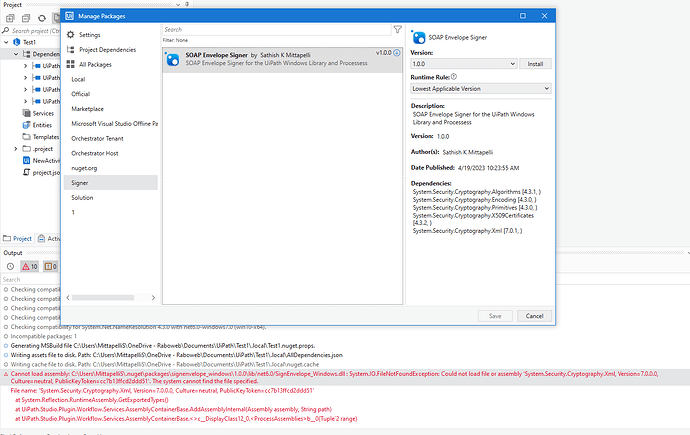The width and height of the screenshot is (690, 435).
Task: Select the Services tree item
Action: pyautogui.click(x=43, y=113)
